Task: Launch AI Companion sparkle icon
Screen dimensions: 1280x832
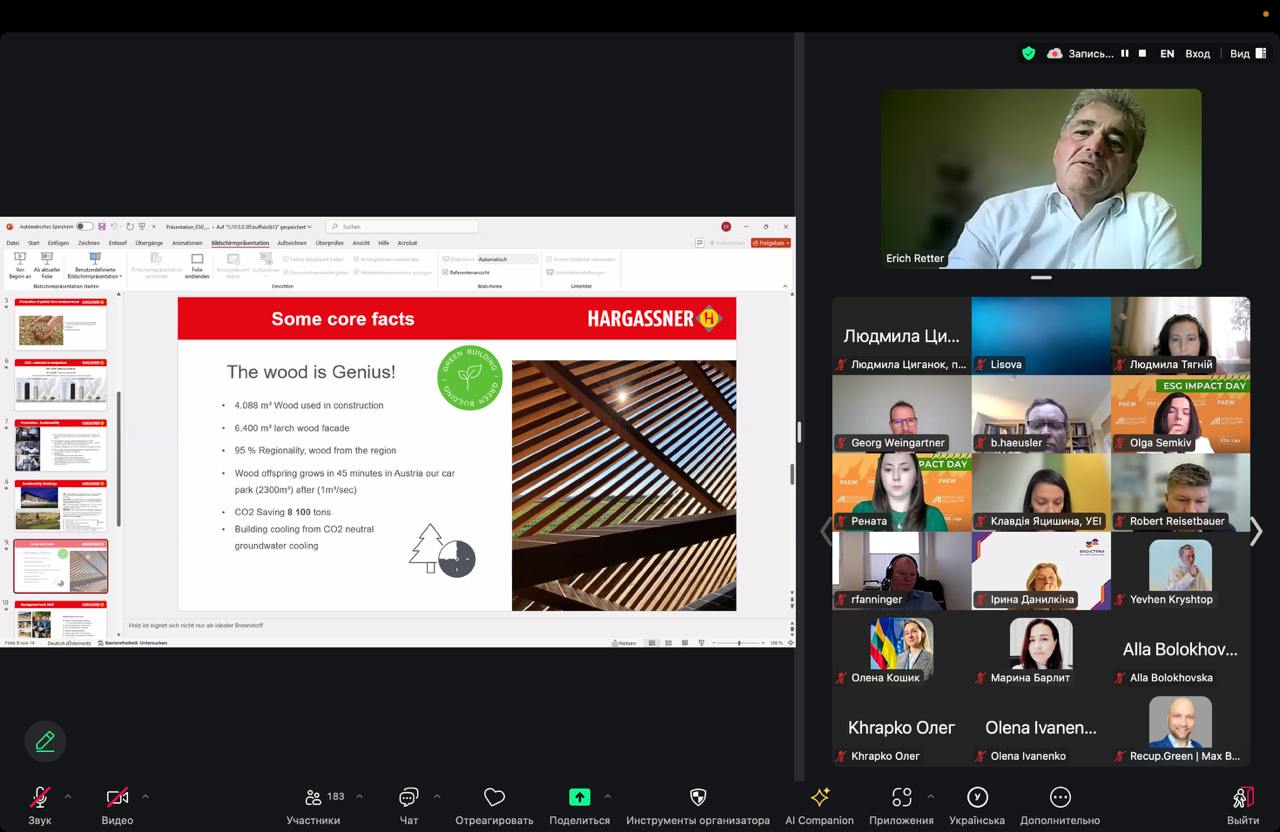Action: (819, 797)
